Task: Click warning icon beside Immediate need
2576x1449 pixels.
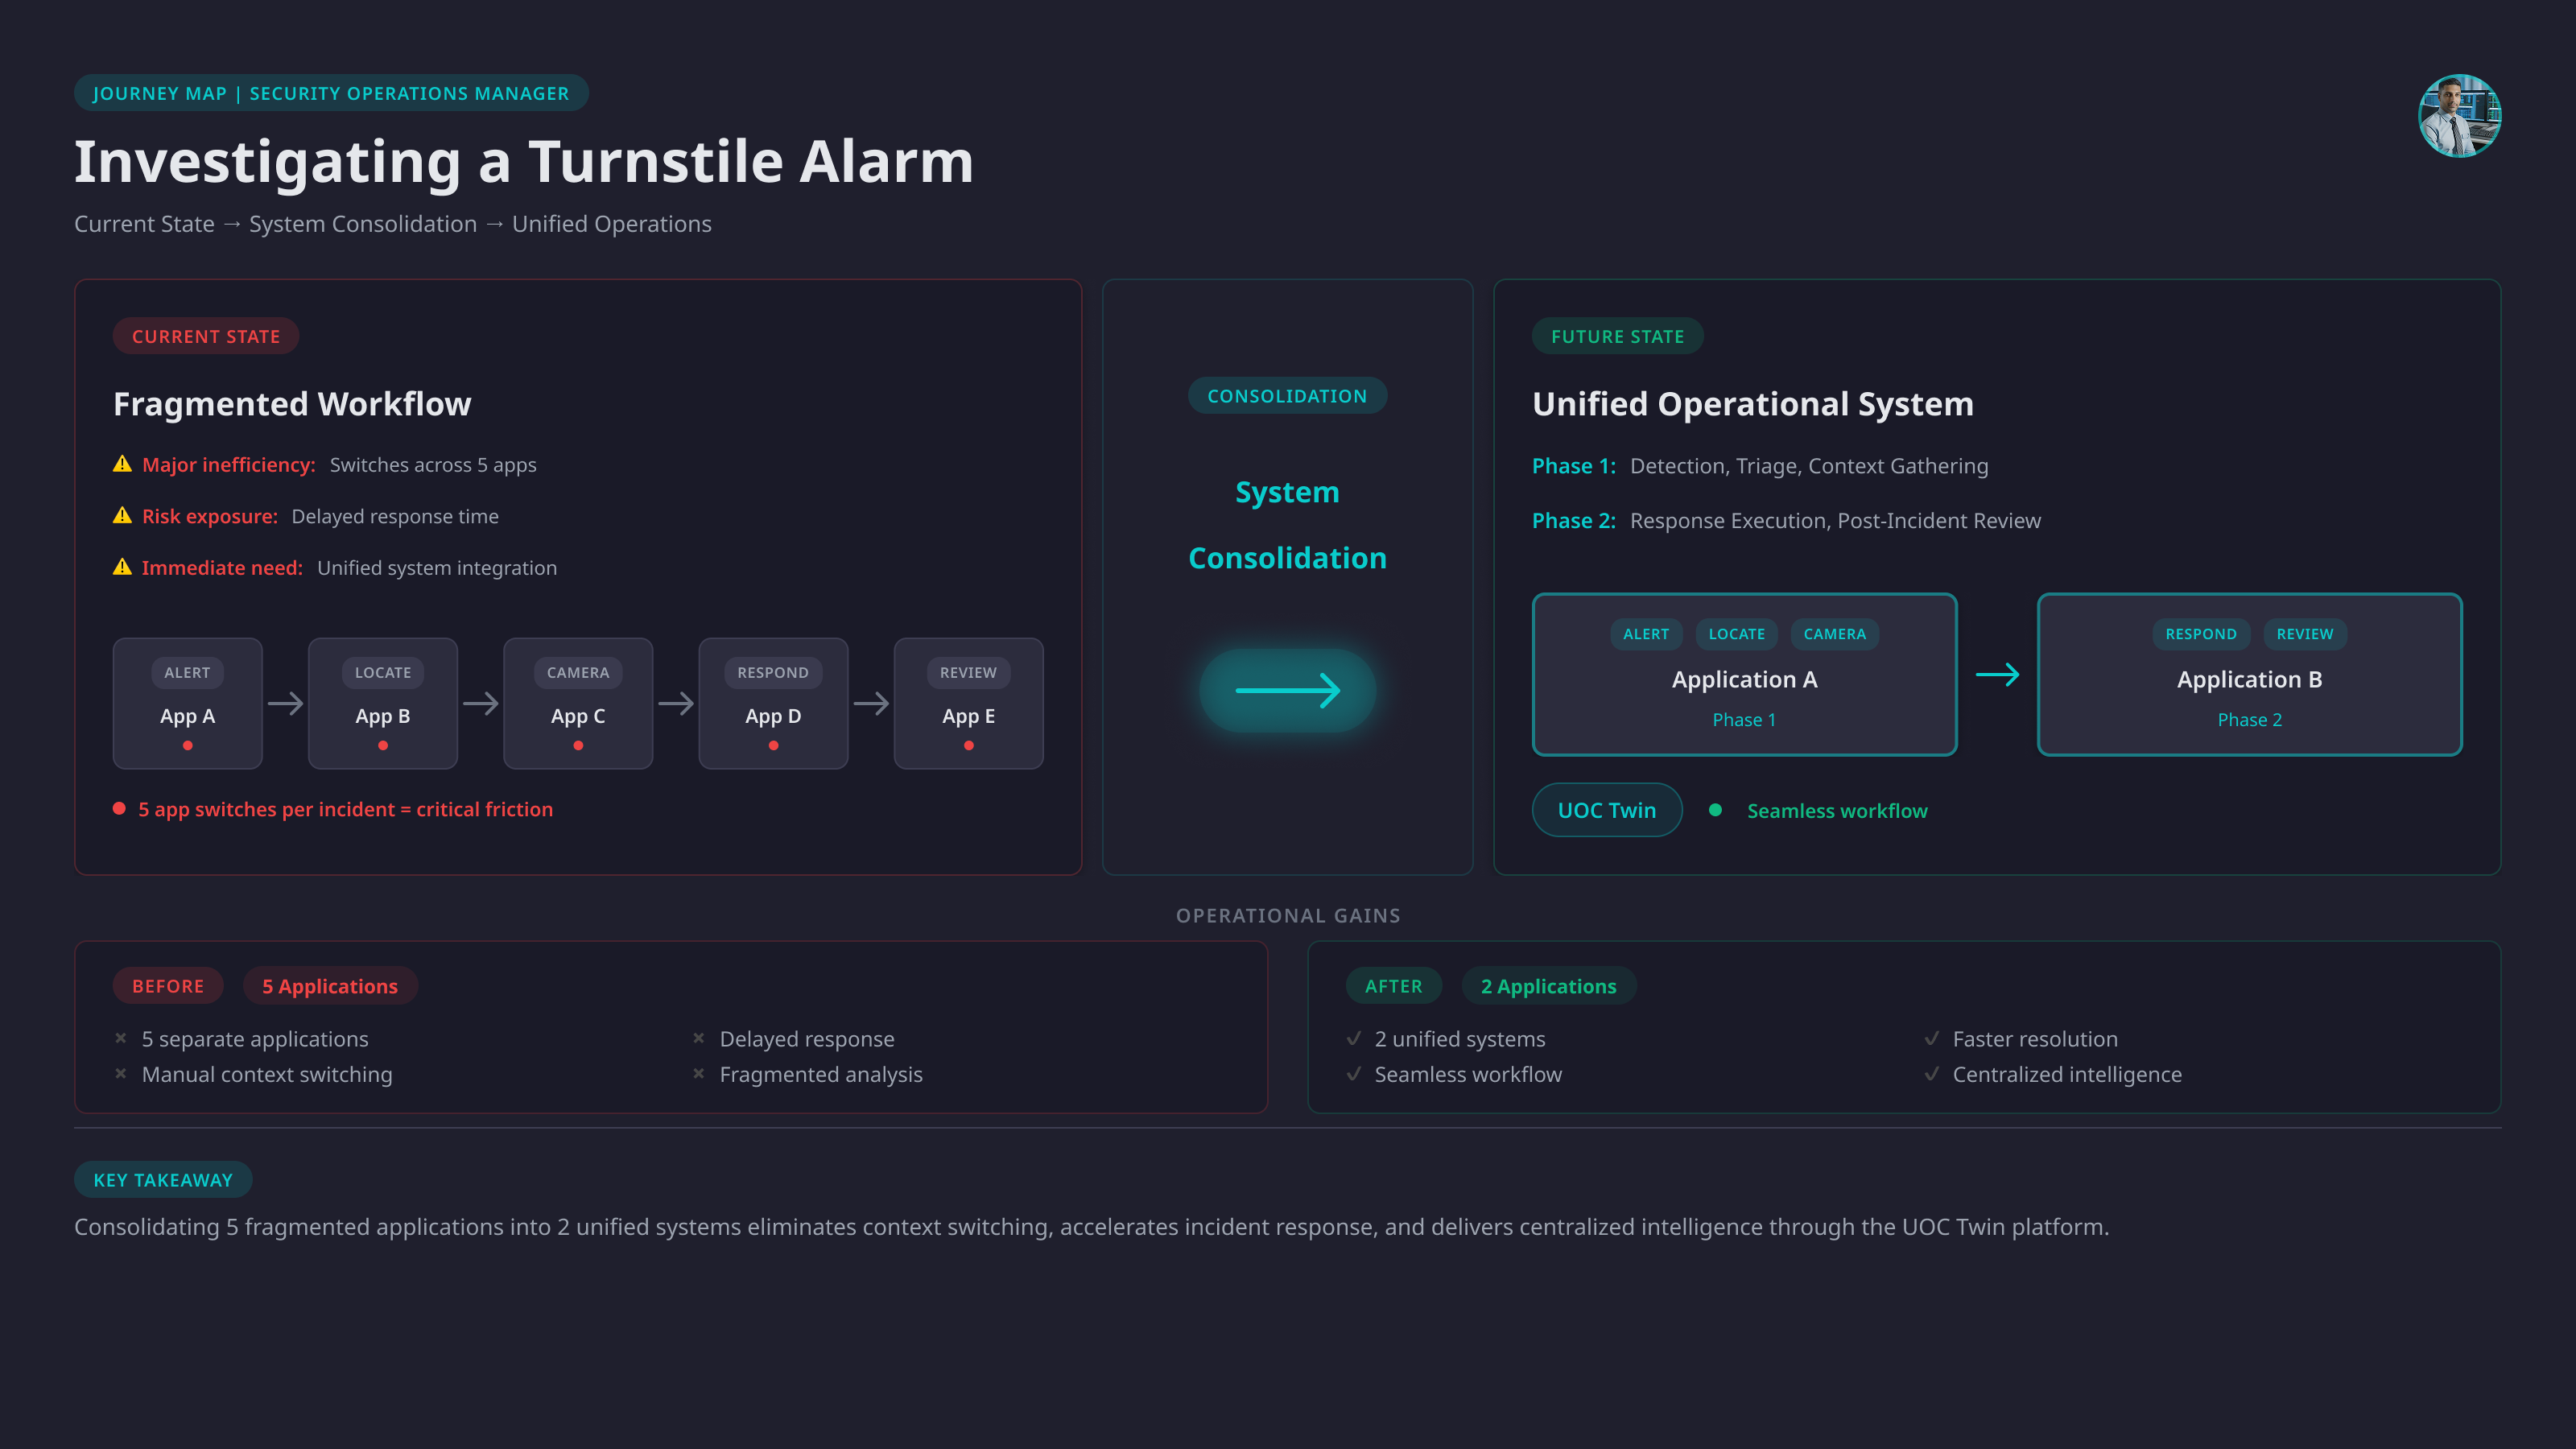Action: pyautogui.click(x=122, y=567)
